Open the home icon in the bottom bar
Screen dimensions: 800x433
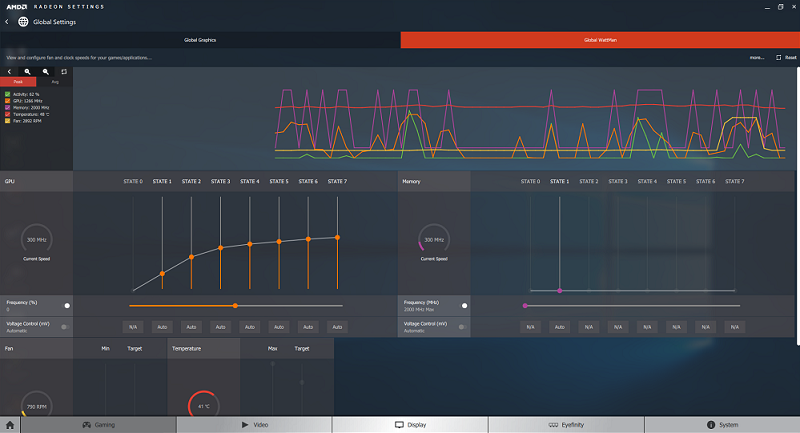click(x=10, y=425)
